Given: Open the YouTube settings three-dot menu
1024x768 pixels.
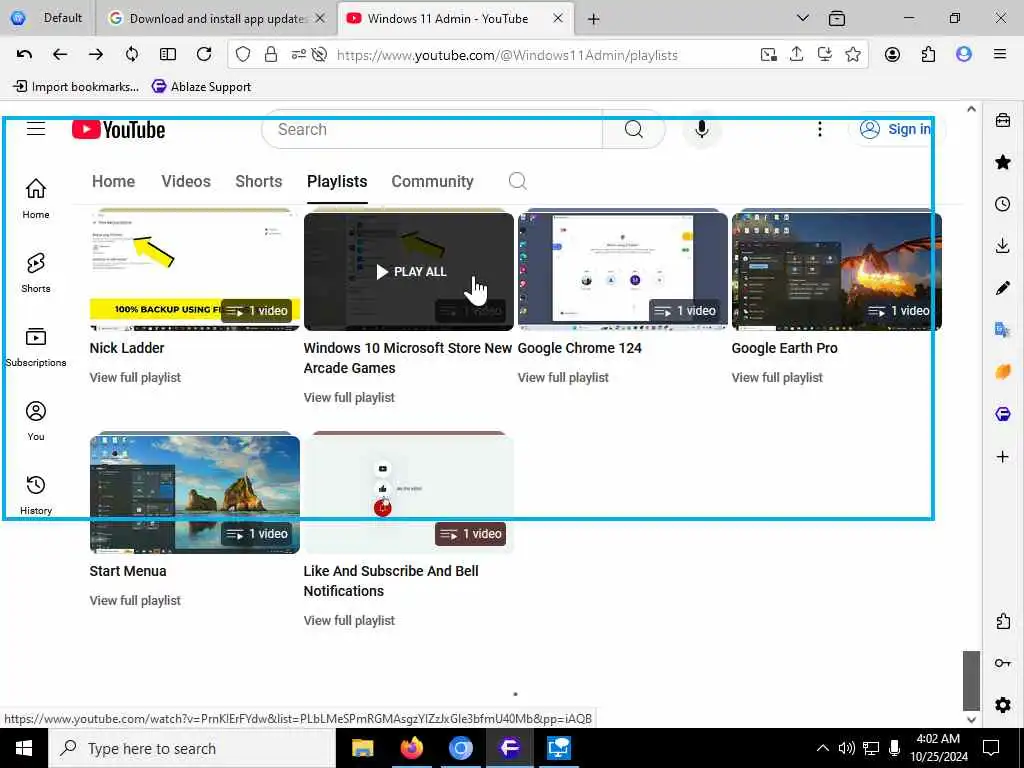Looking at the screenshot, I should tap(820, 129).
